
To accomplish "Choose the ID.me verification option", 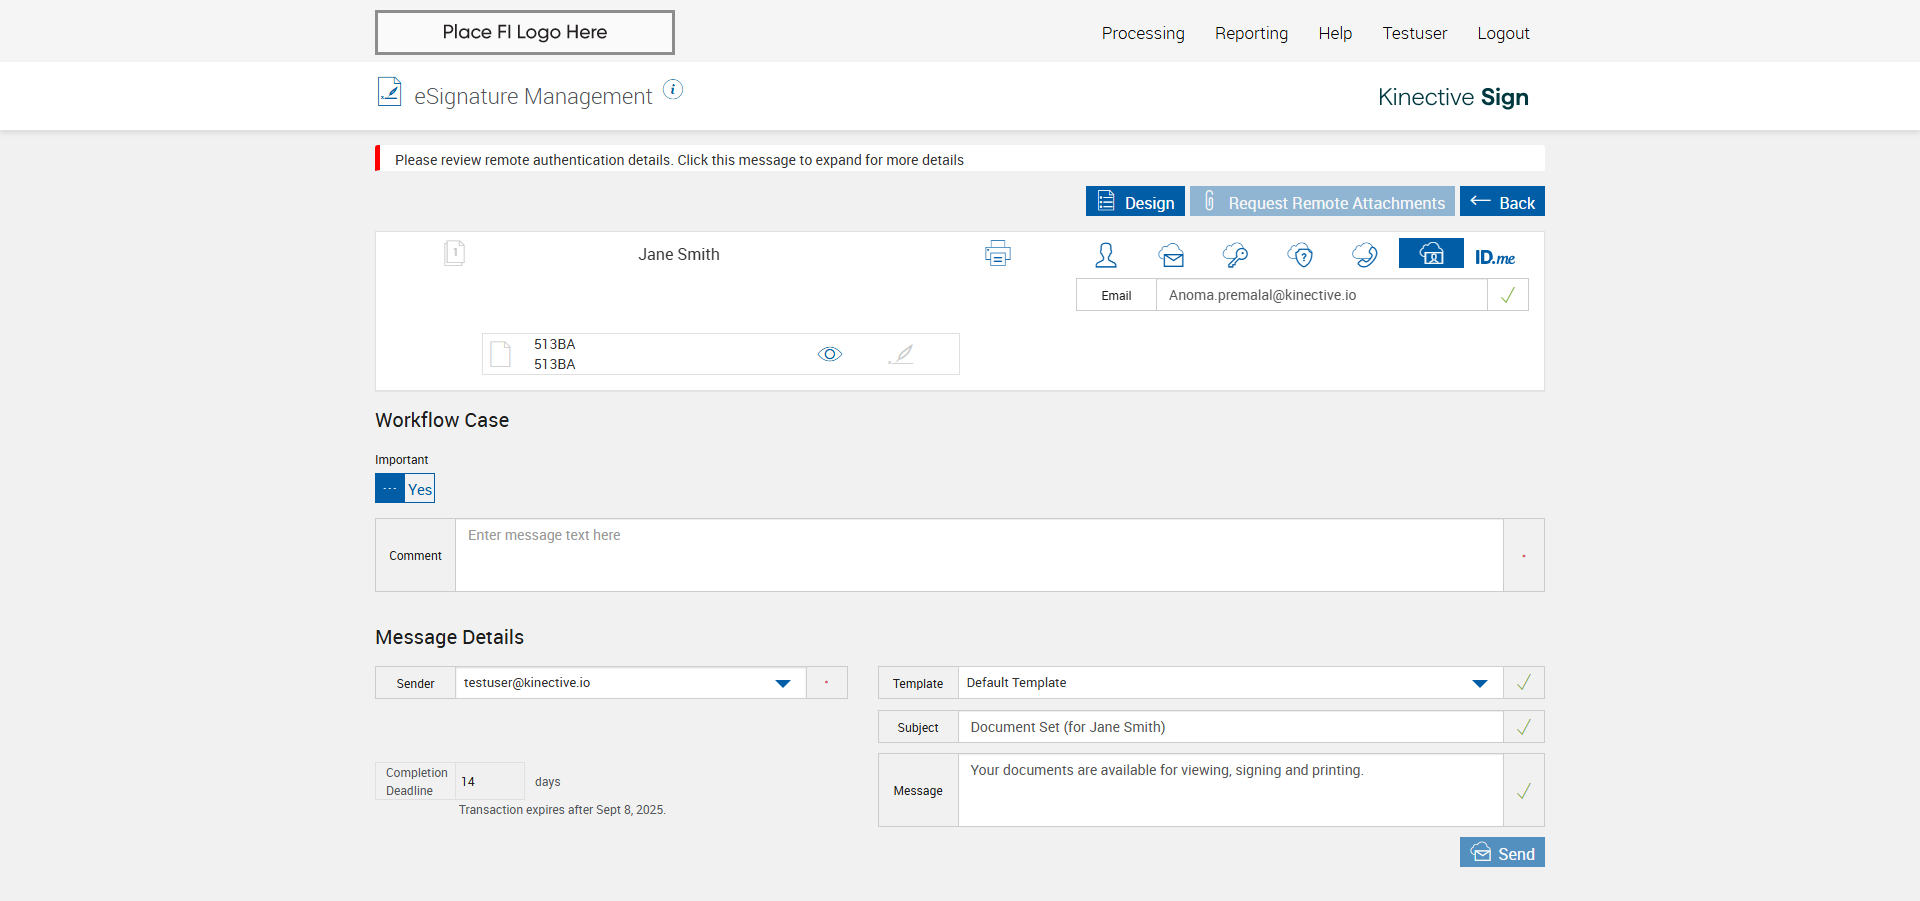I will pos(1495,257).
